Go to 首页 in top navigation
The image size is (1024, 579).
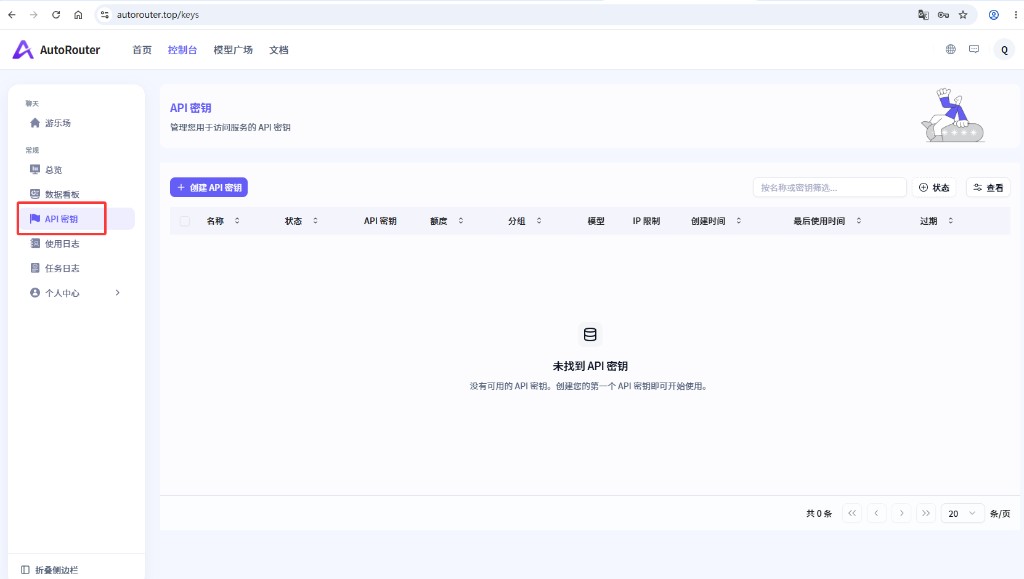pos(142,50)
